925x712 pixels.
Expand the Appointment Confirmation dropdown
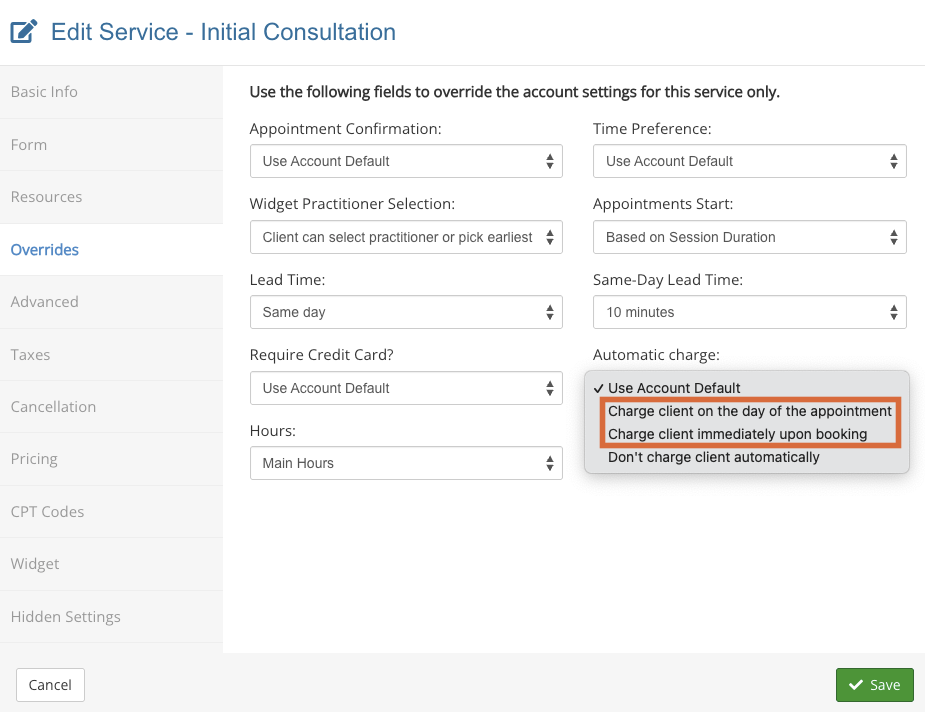(x=405, y=161)
